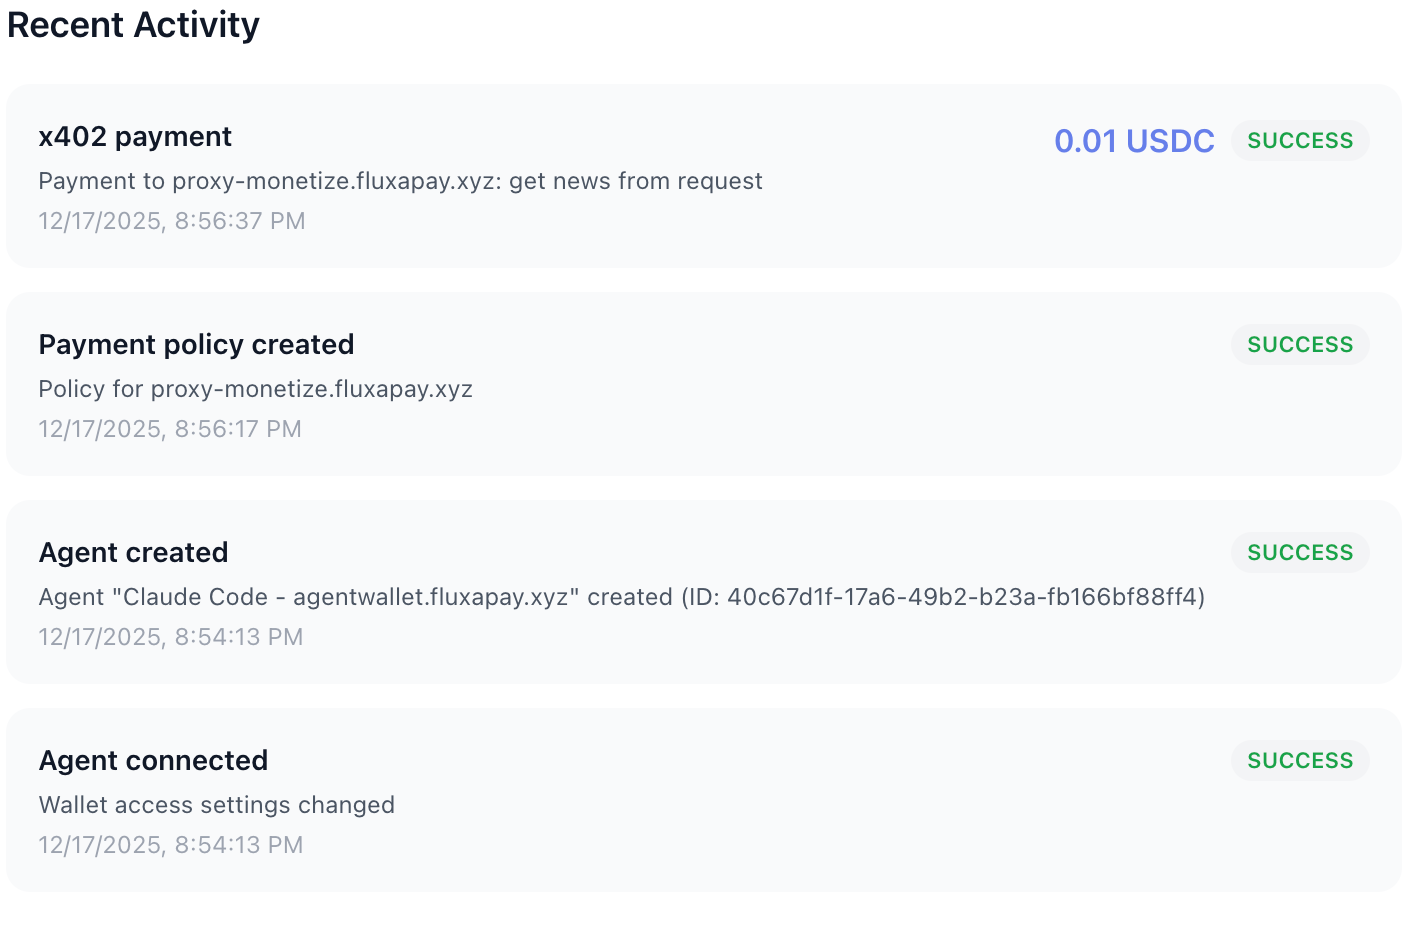
Task: Click SUCCESS badge on Agent connected
Action: coord(1300,761)
